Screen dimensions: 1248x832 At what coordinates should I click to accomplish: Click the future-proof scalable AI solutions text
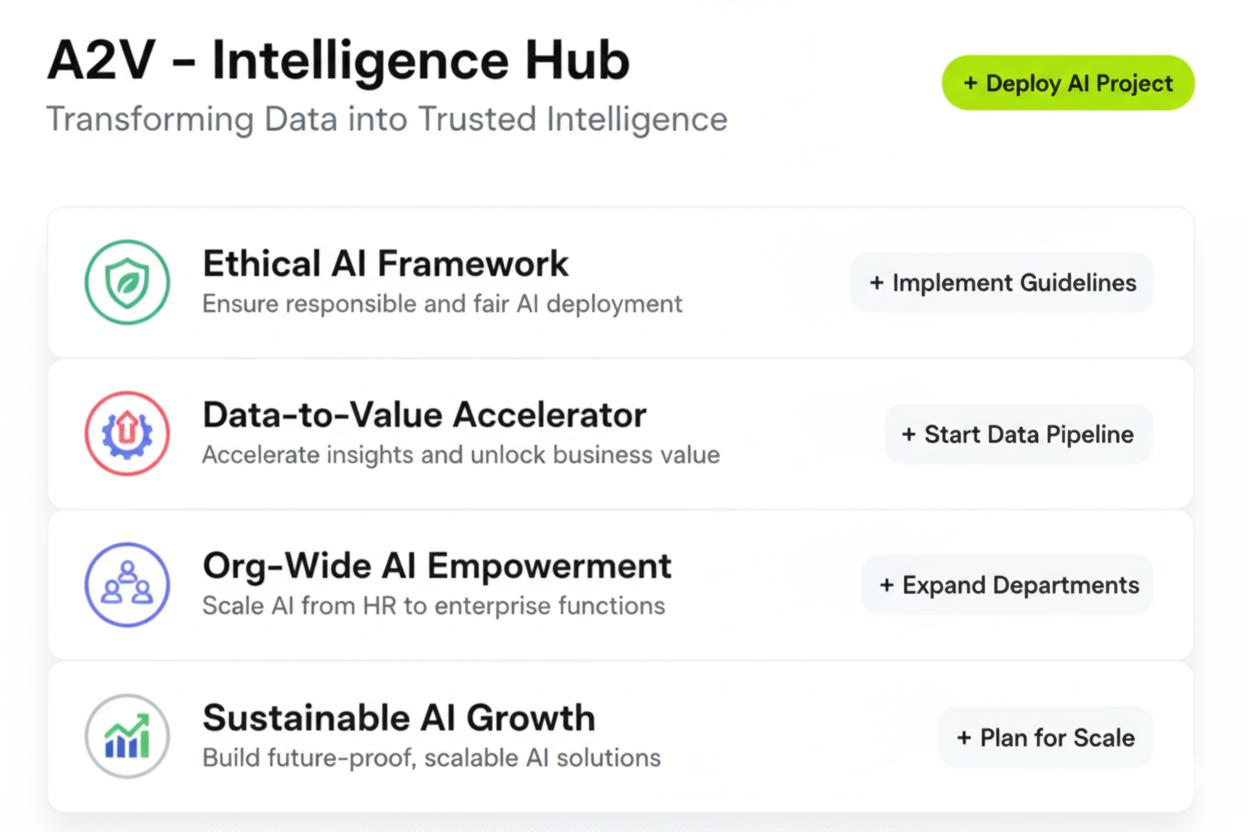(x=431, y=758)
